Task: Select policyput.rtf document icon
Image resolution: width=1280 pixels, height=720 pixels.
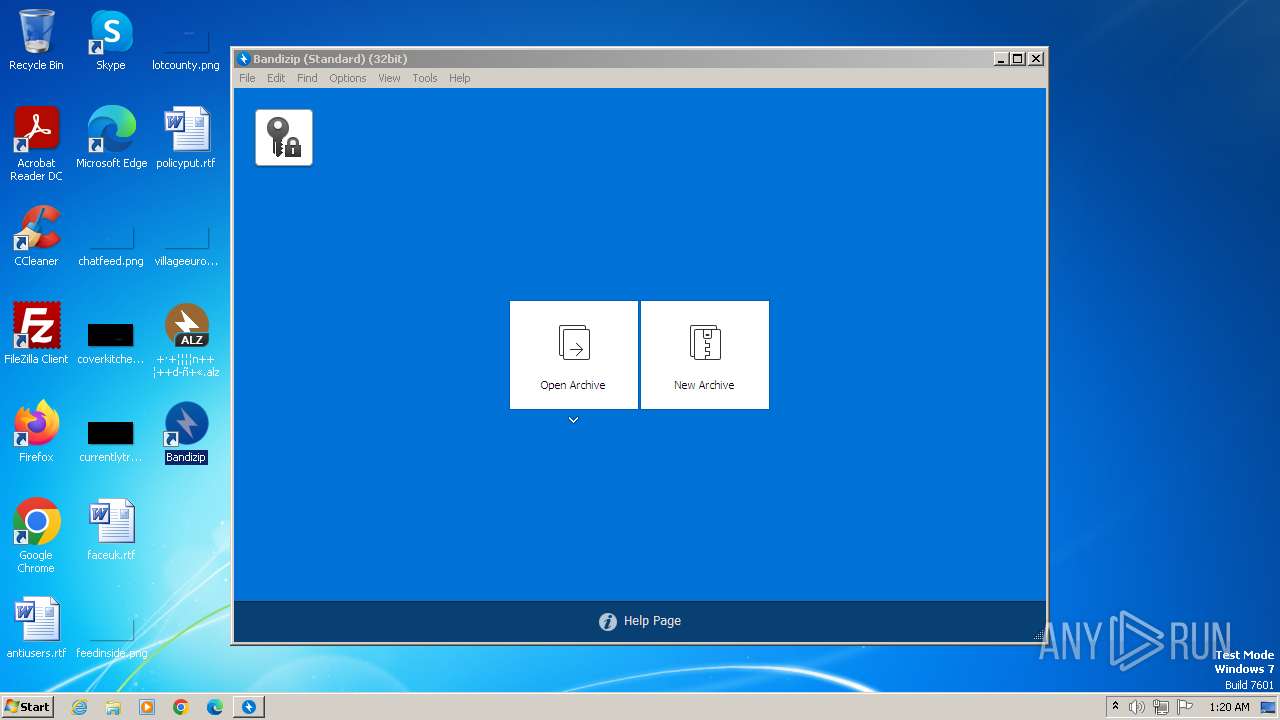Action: [186, 138]
